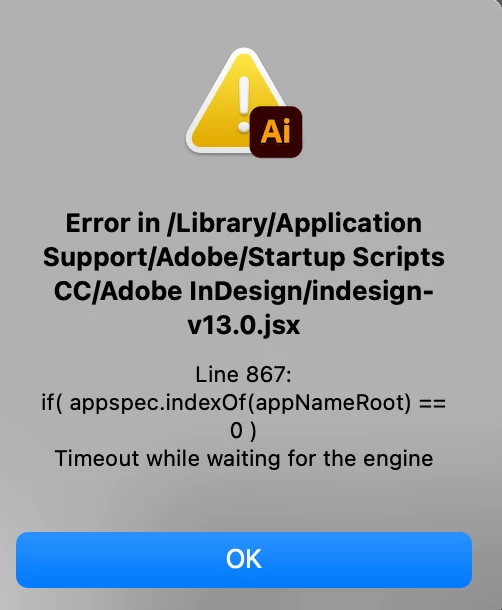Click the 'Support/Adobe/Startup Scripts' path line

tap(244, 258)
